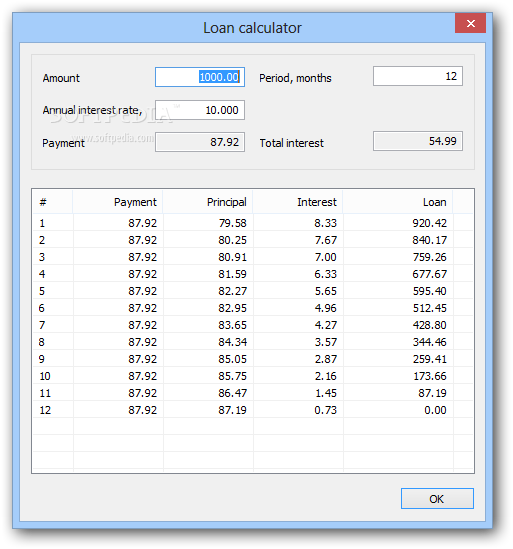Click principal value 82.27
This screenshot has width=513, height=549.
[233, 291]
